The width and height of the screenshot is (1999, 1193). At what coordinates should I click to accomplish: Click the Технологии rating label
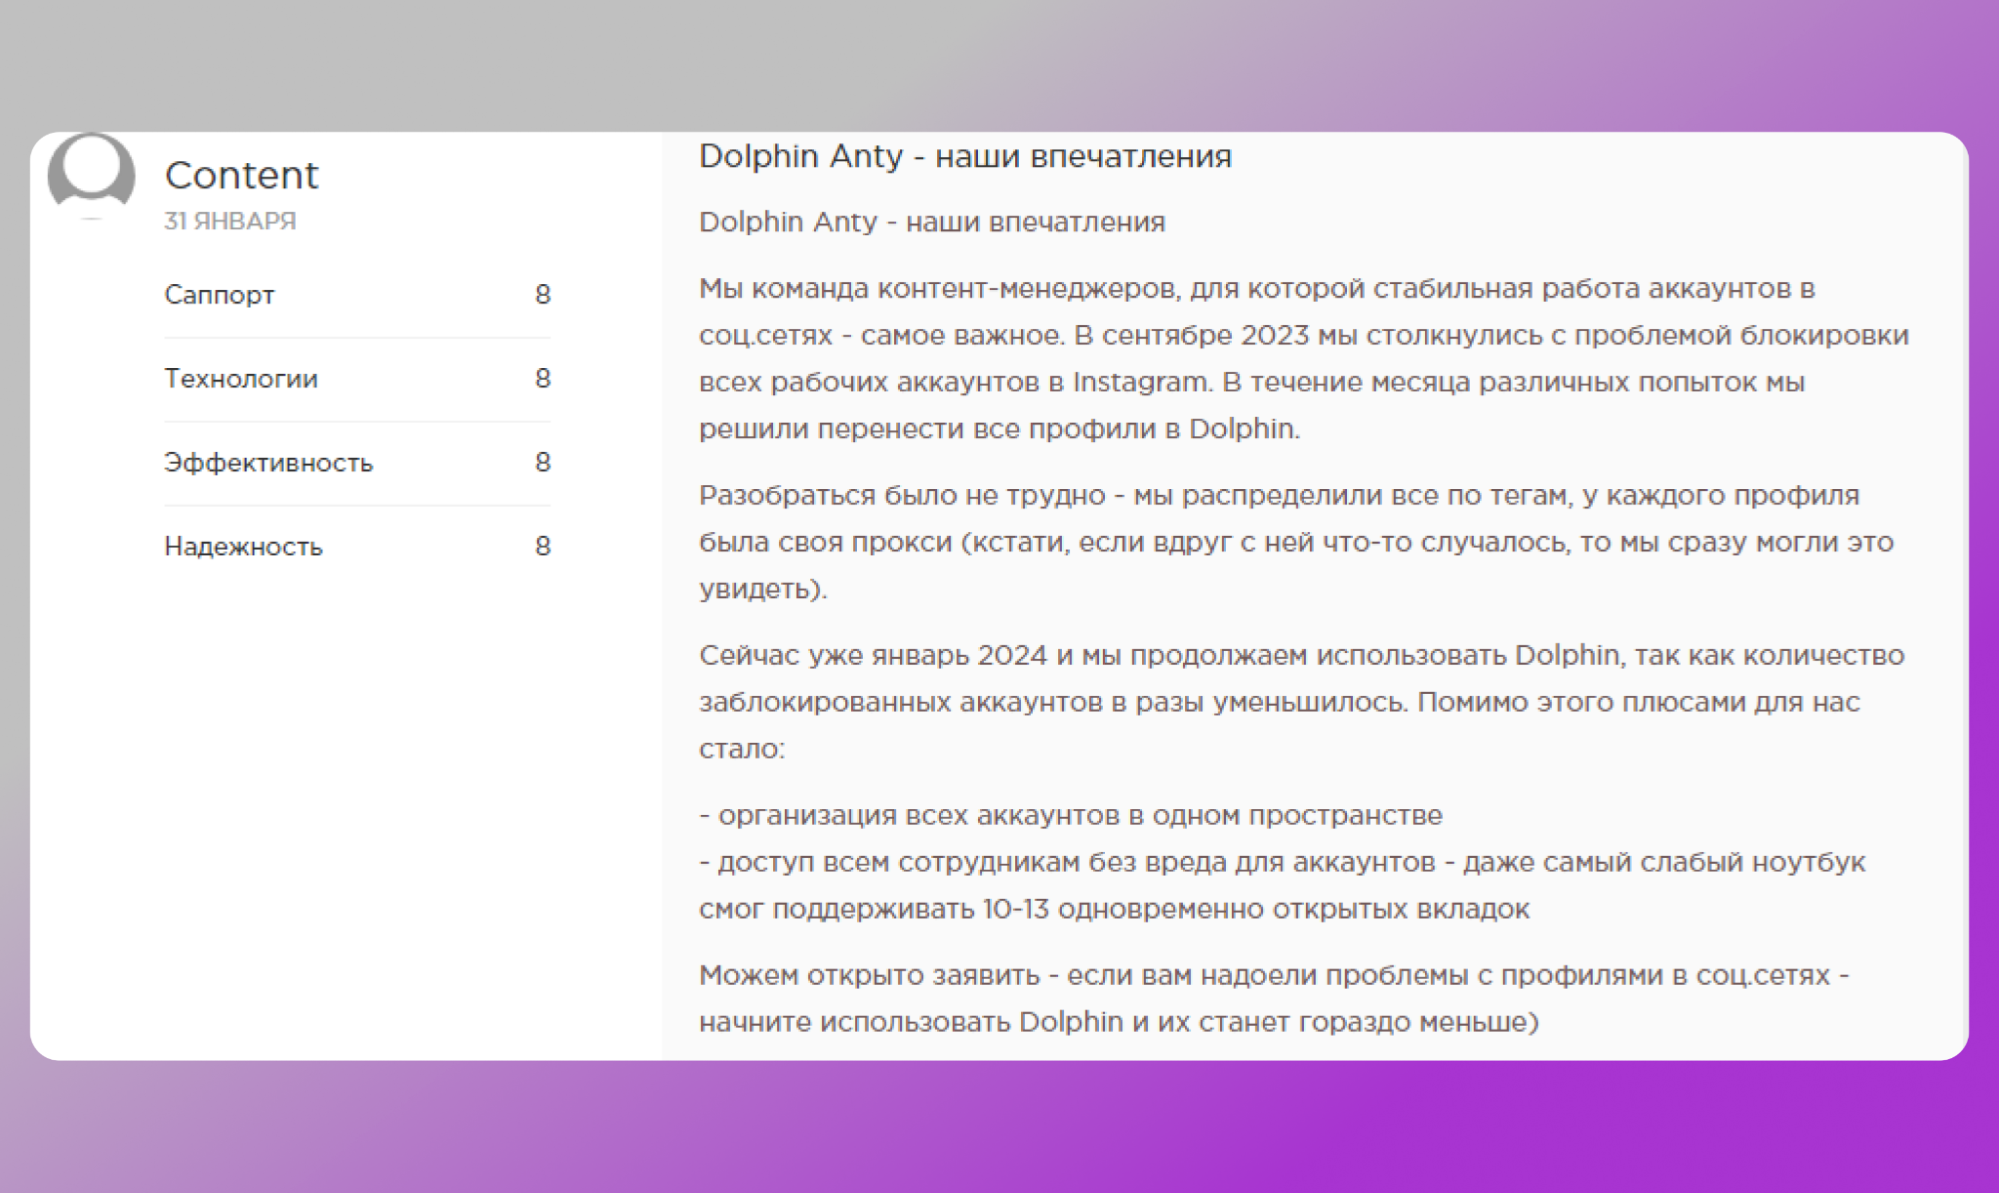pos(241,378)
